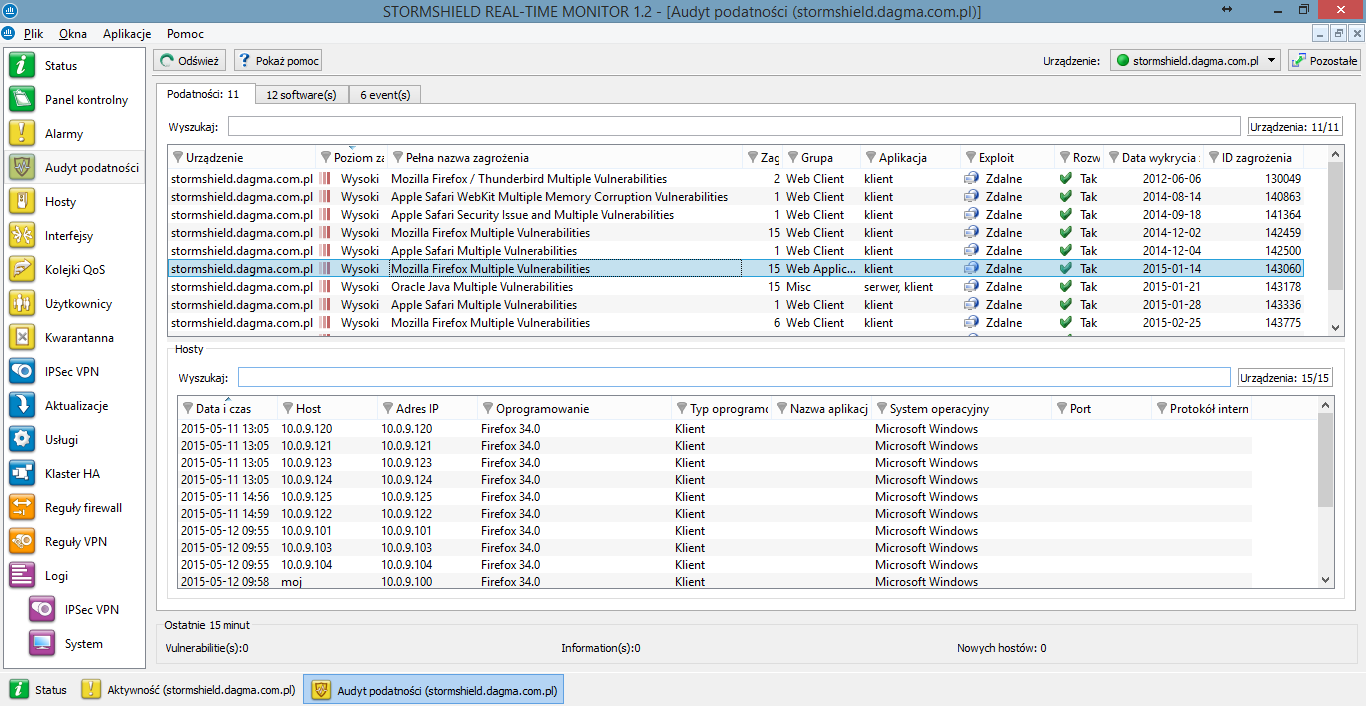1366x706 pixels.
Task: Open the Aplikacje menu
Action: tap(127, 34)
